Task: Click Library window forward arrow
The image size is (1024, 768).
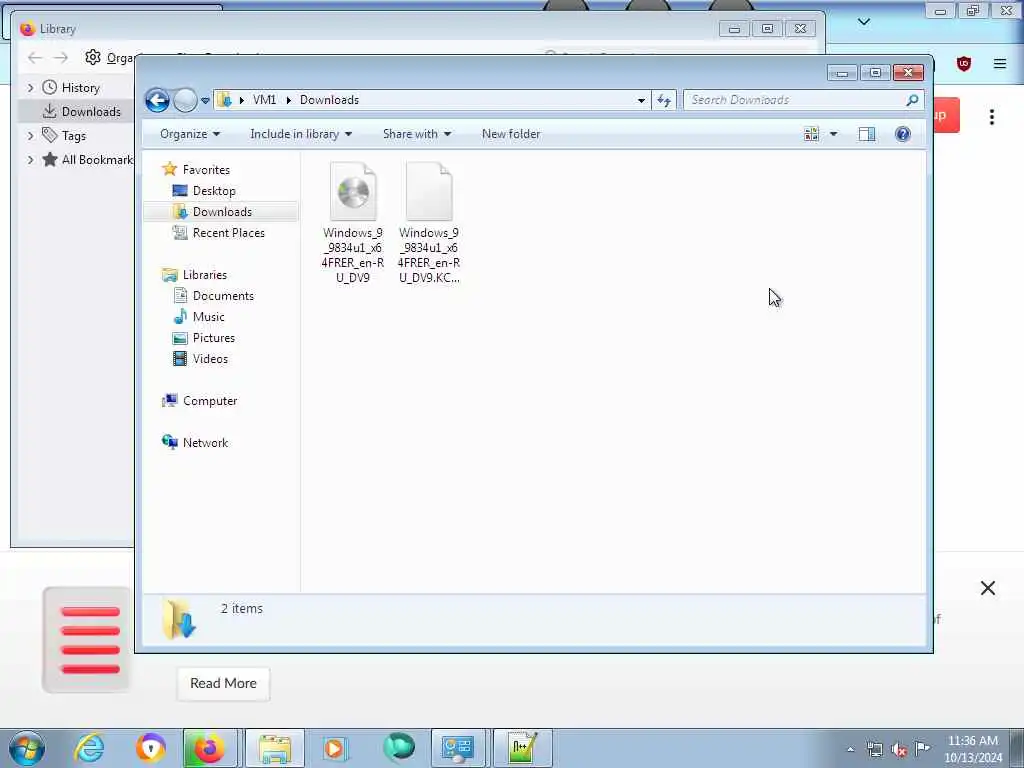Action: tap(61, 58)
